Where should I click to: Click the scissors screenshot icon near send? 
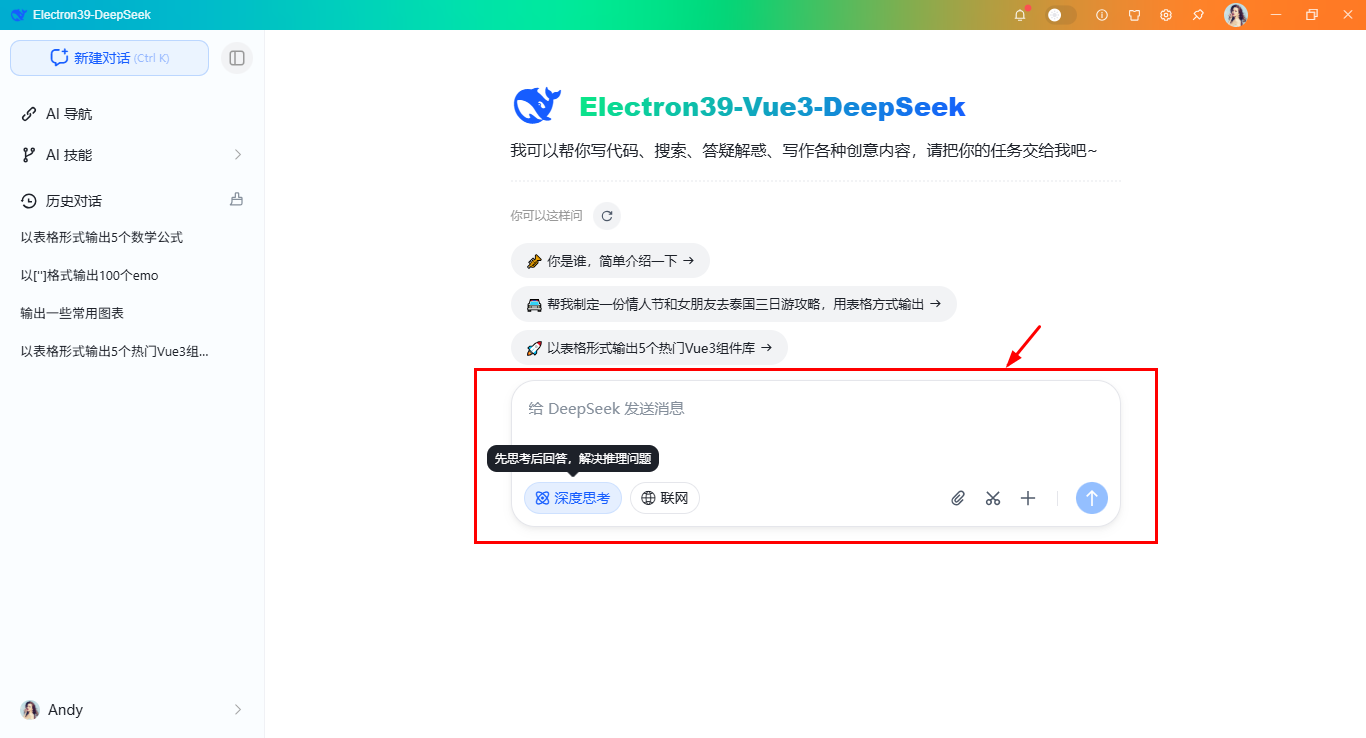click(x=992, y=497)
